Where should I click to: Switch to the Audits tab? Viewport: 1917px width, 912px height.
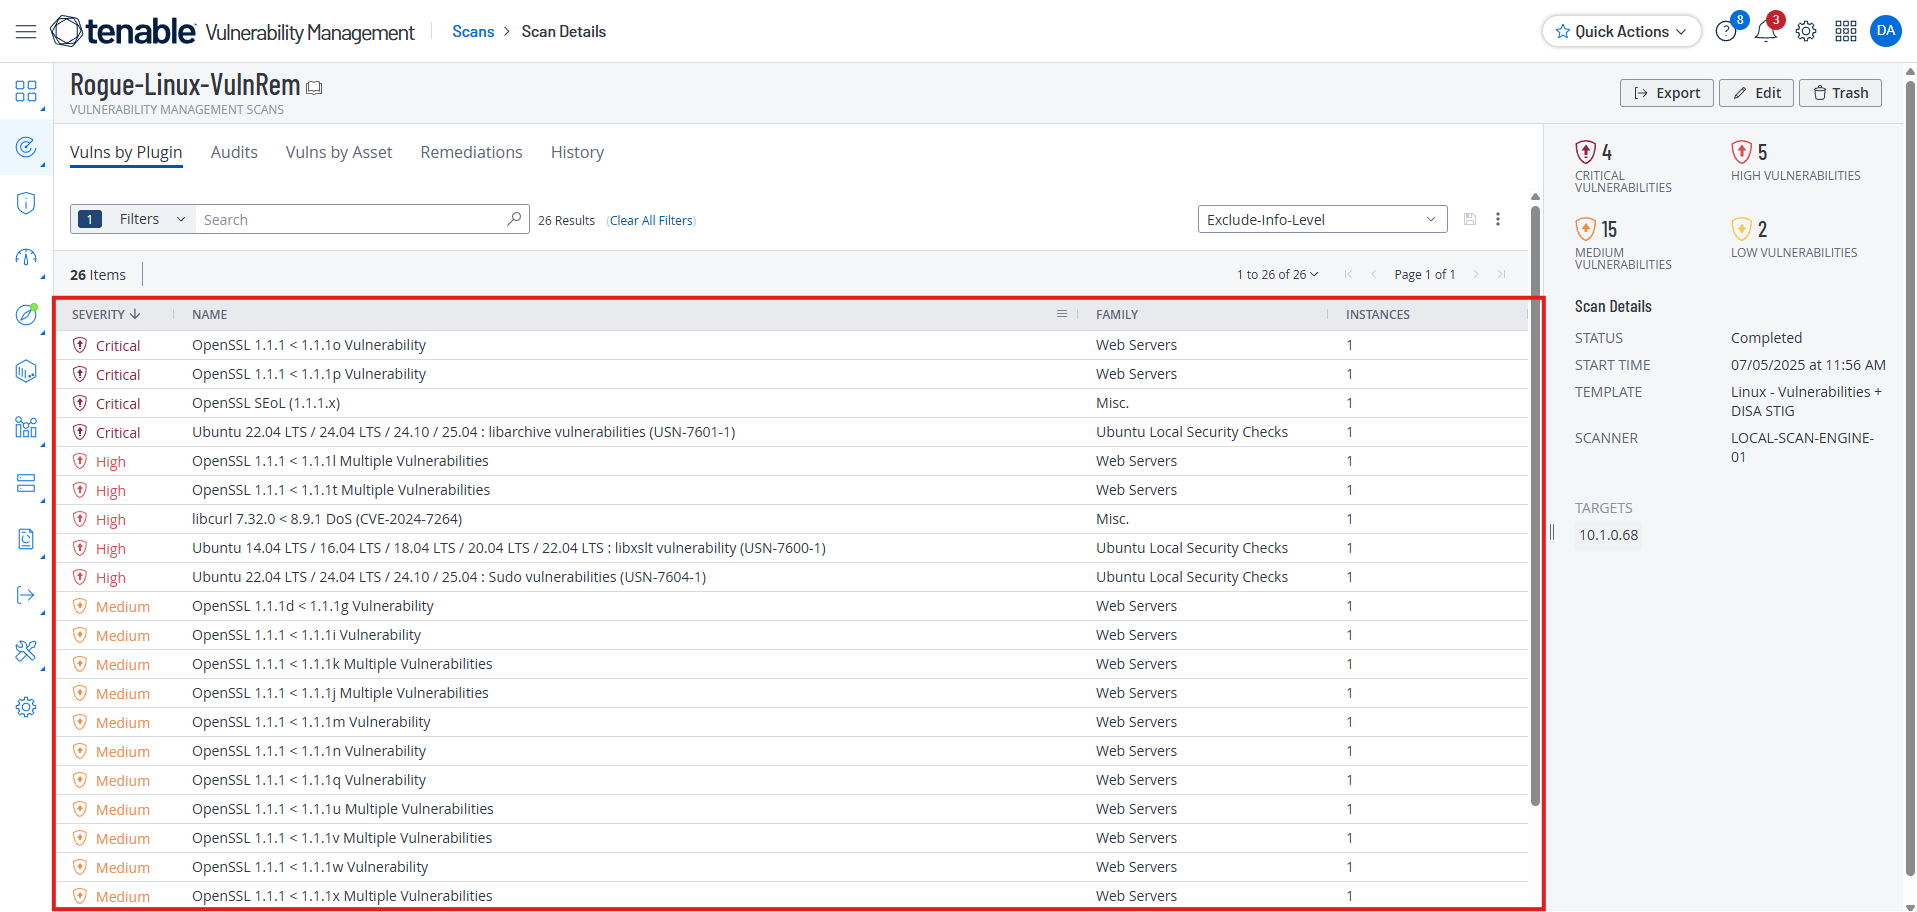pos(234,152)
